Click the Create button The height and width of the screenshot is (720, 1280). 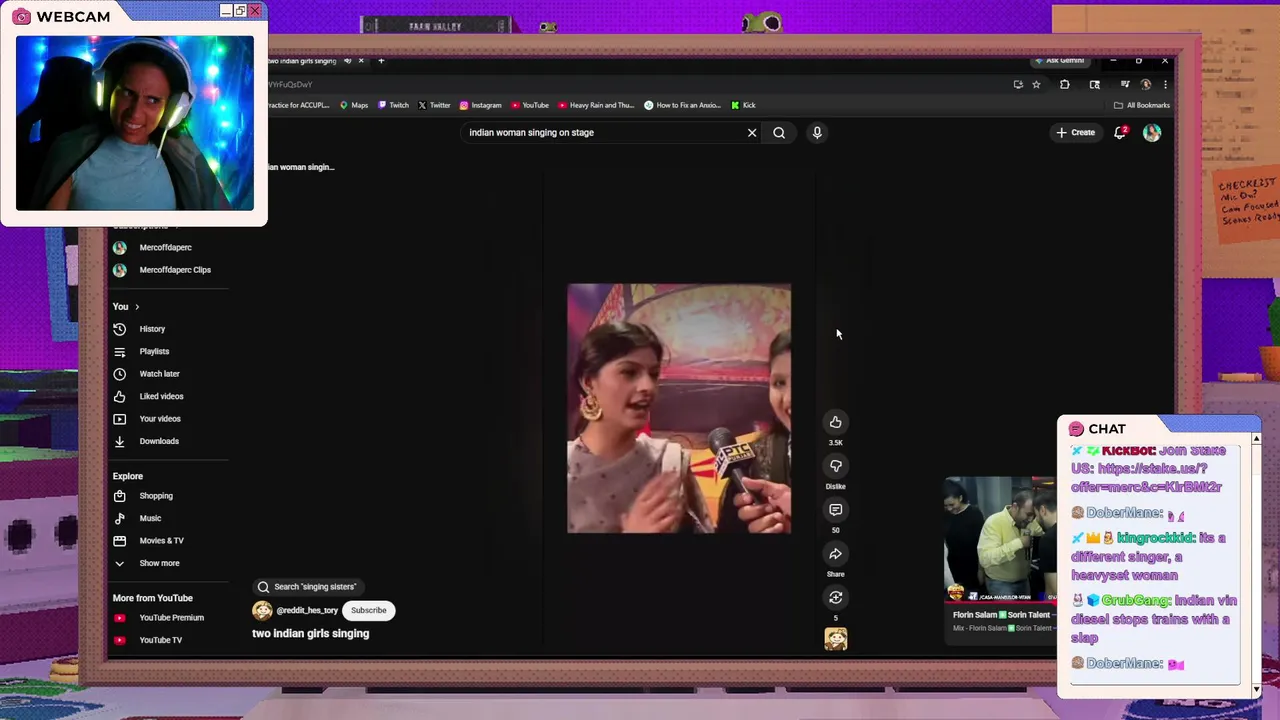click(x=1075, y=132)
